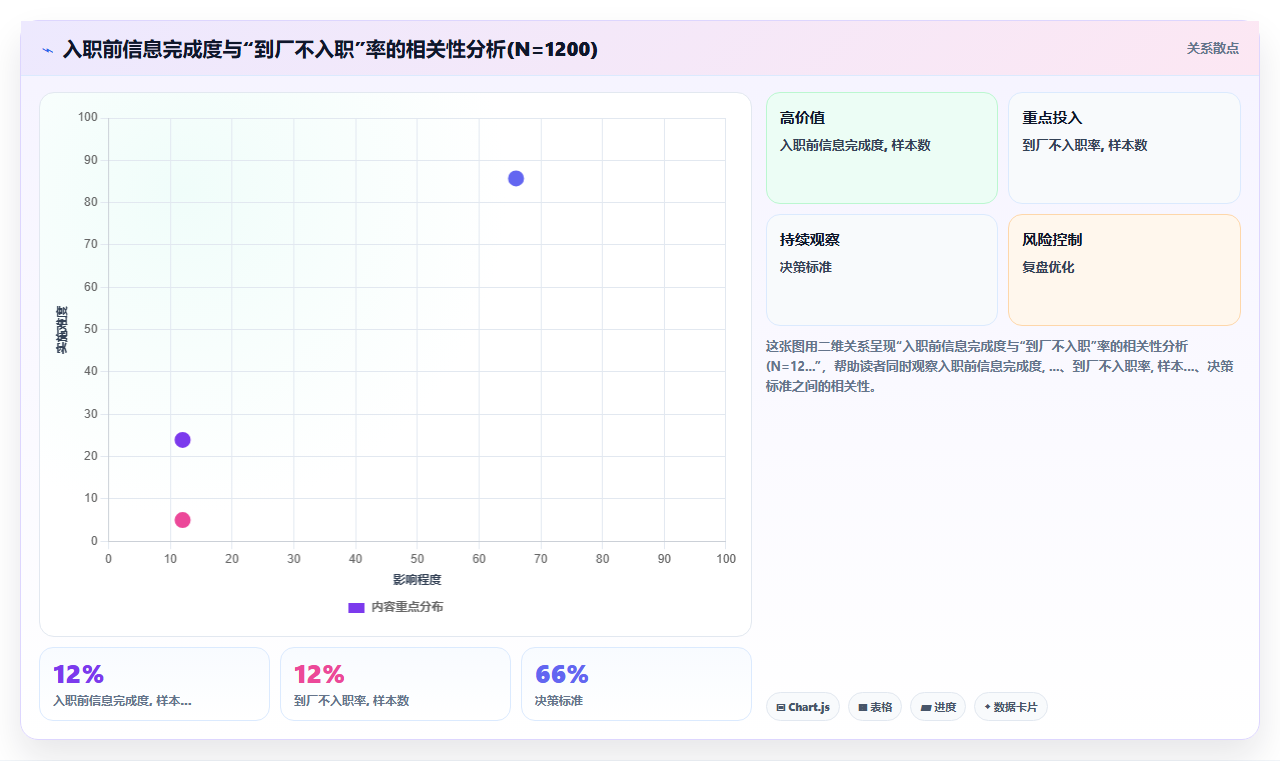Viewport: 1280px width, 761px height.
Task: Click the 到厂不入职率, 样本数 stat caption
Action: [x=351, y=701]
